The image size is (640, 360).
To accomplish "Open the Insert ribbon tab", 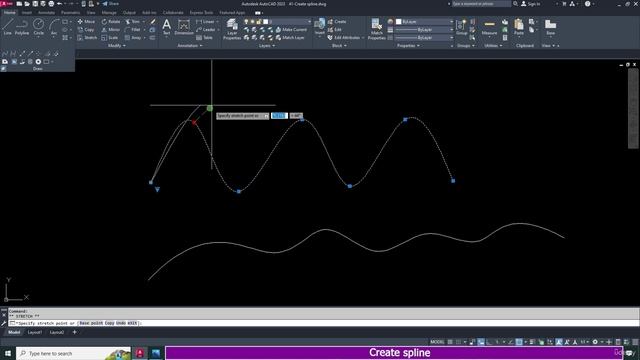I will 27,13.
